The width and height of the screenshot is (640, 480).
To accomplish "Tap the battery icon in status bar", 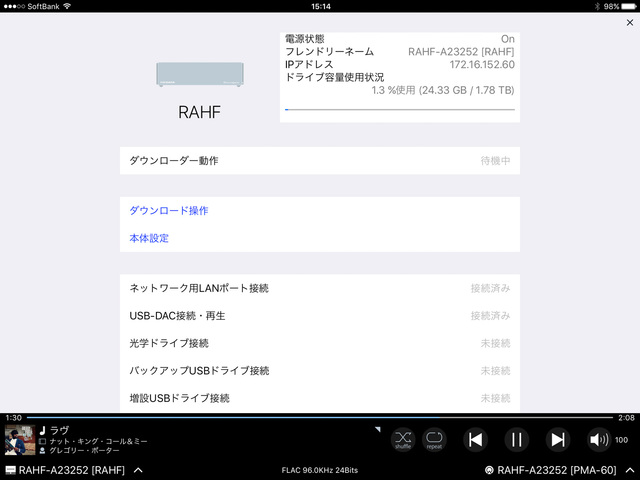I will 624,6.
